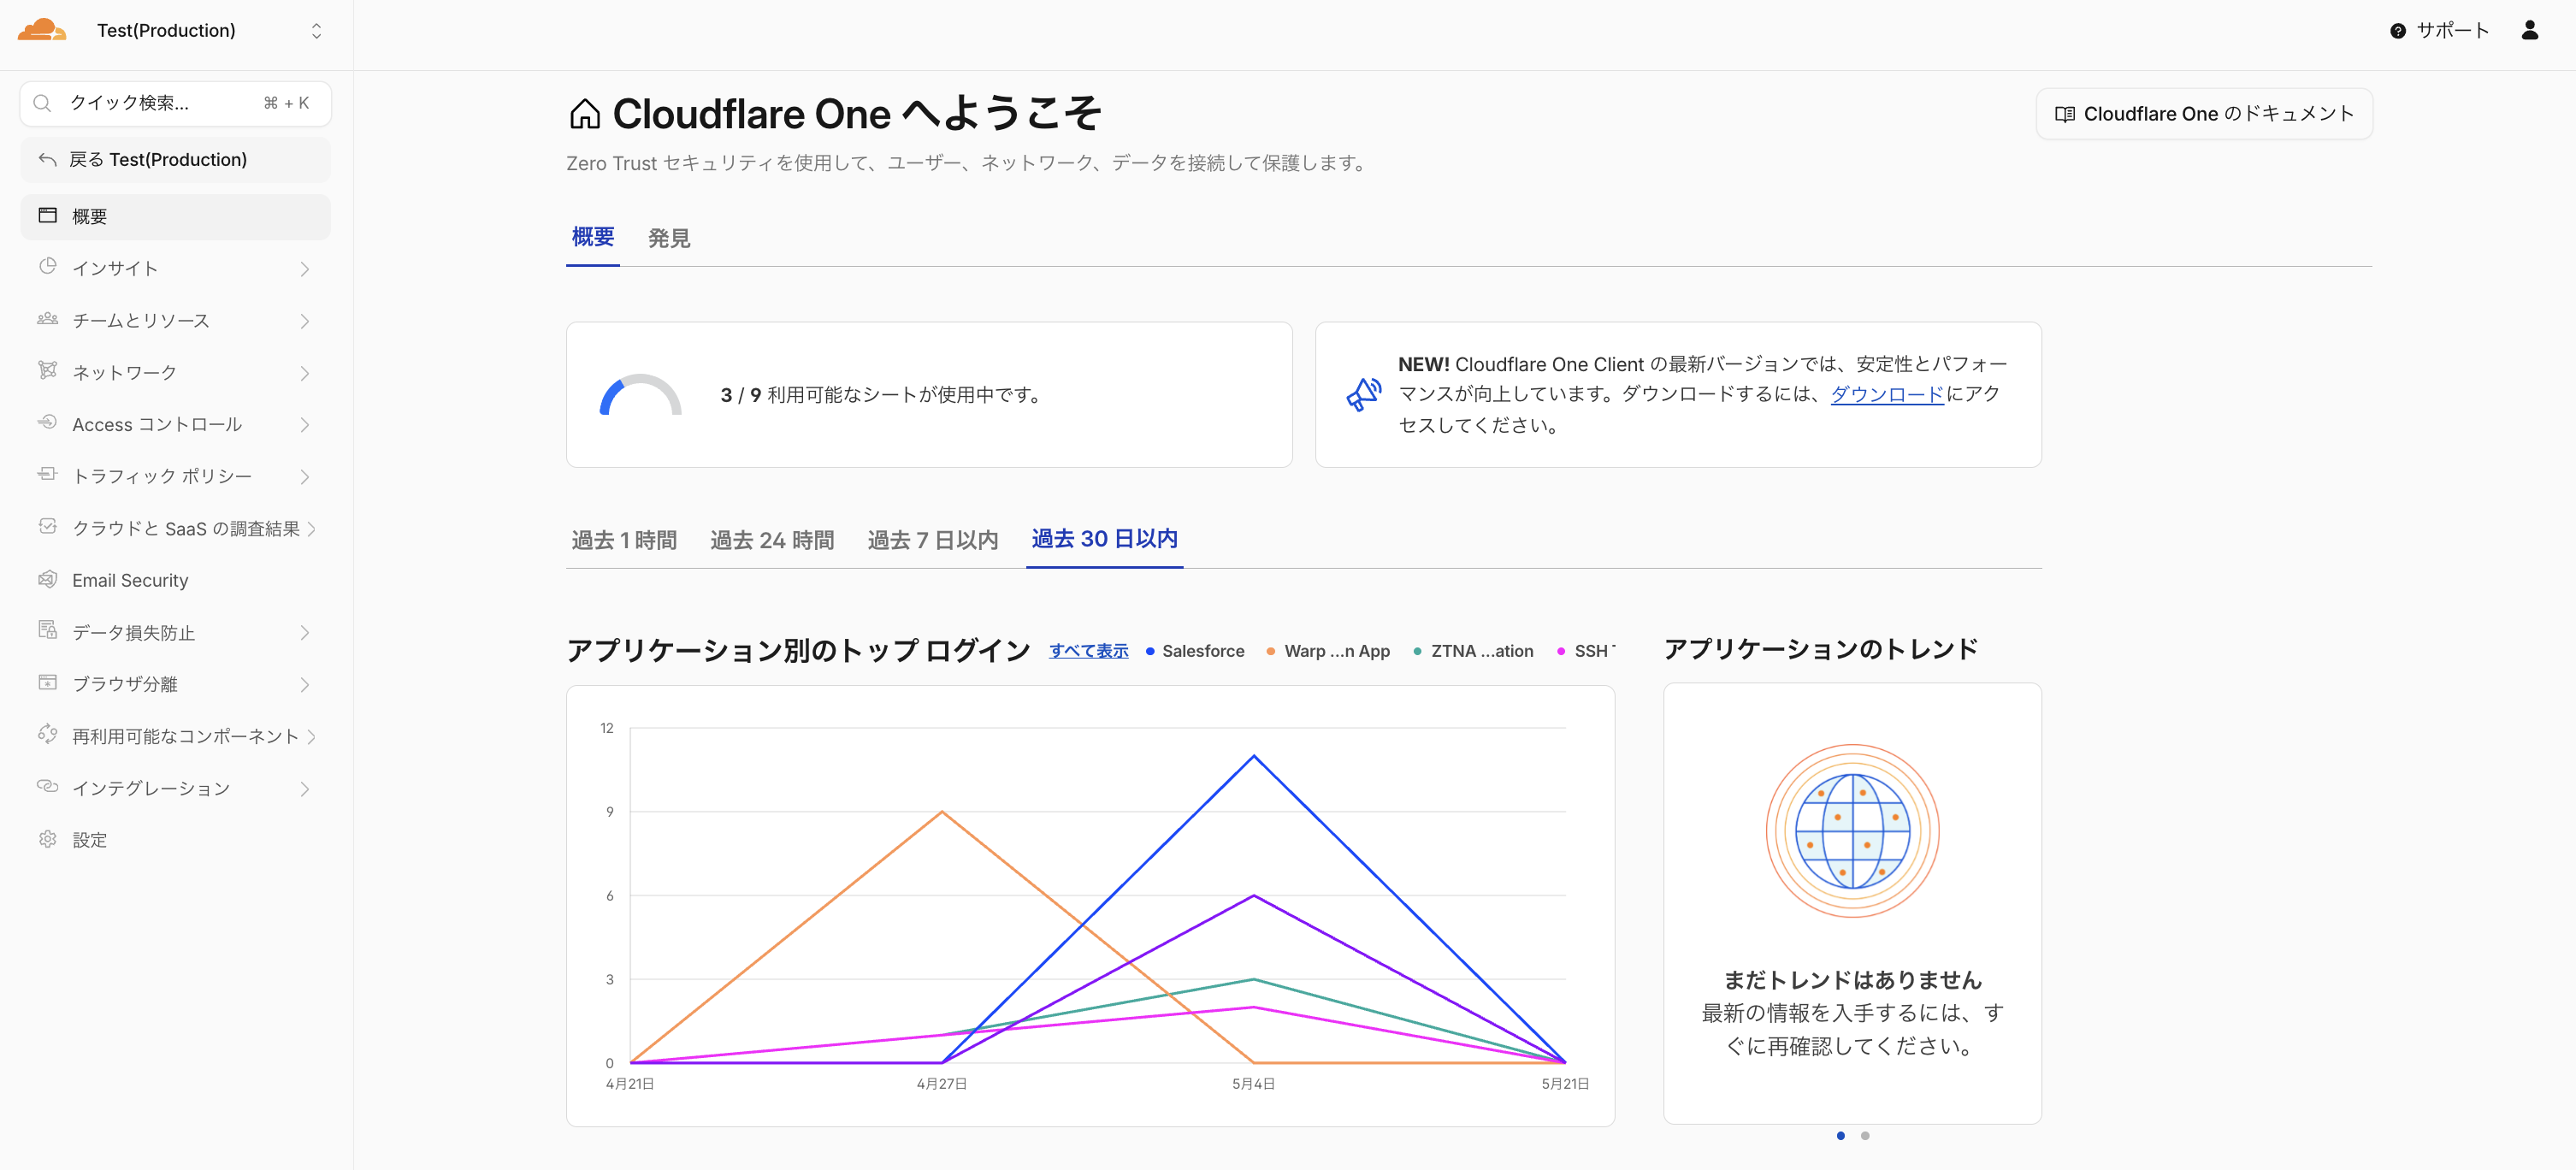The image size is (2576, 1170).
Task: Toggle the Salesforce legend series
Action: pyautogui.click(x=1194, y=651)
